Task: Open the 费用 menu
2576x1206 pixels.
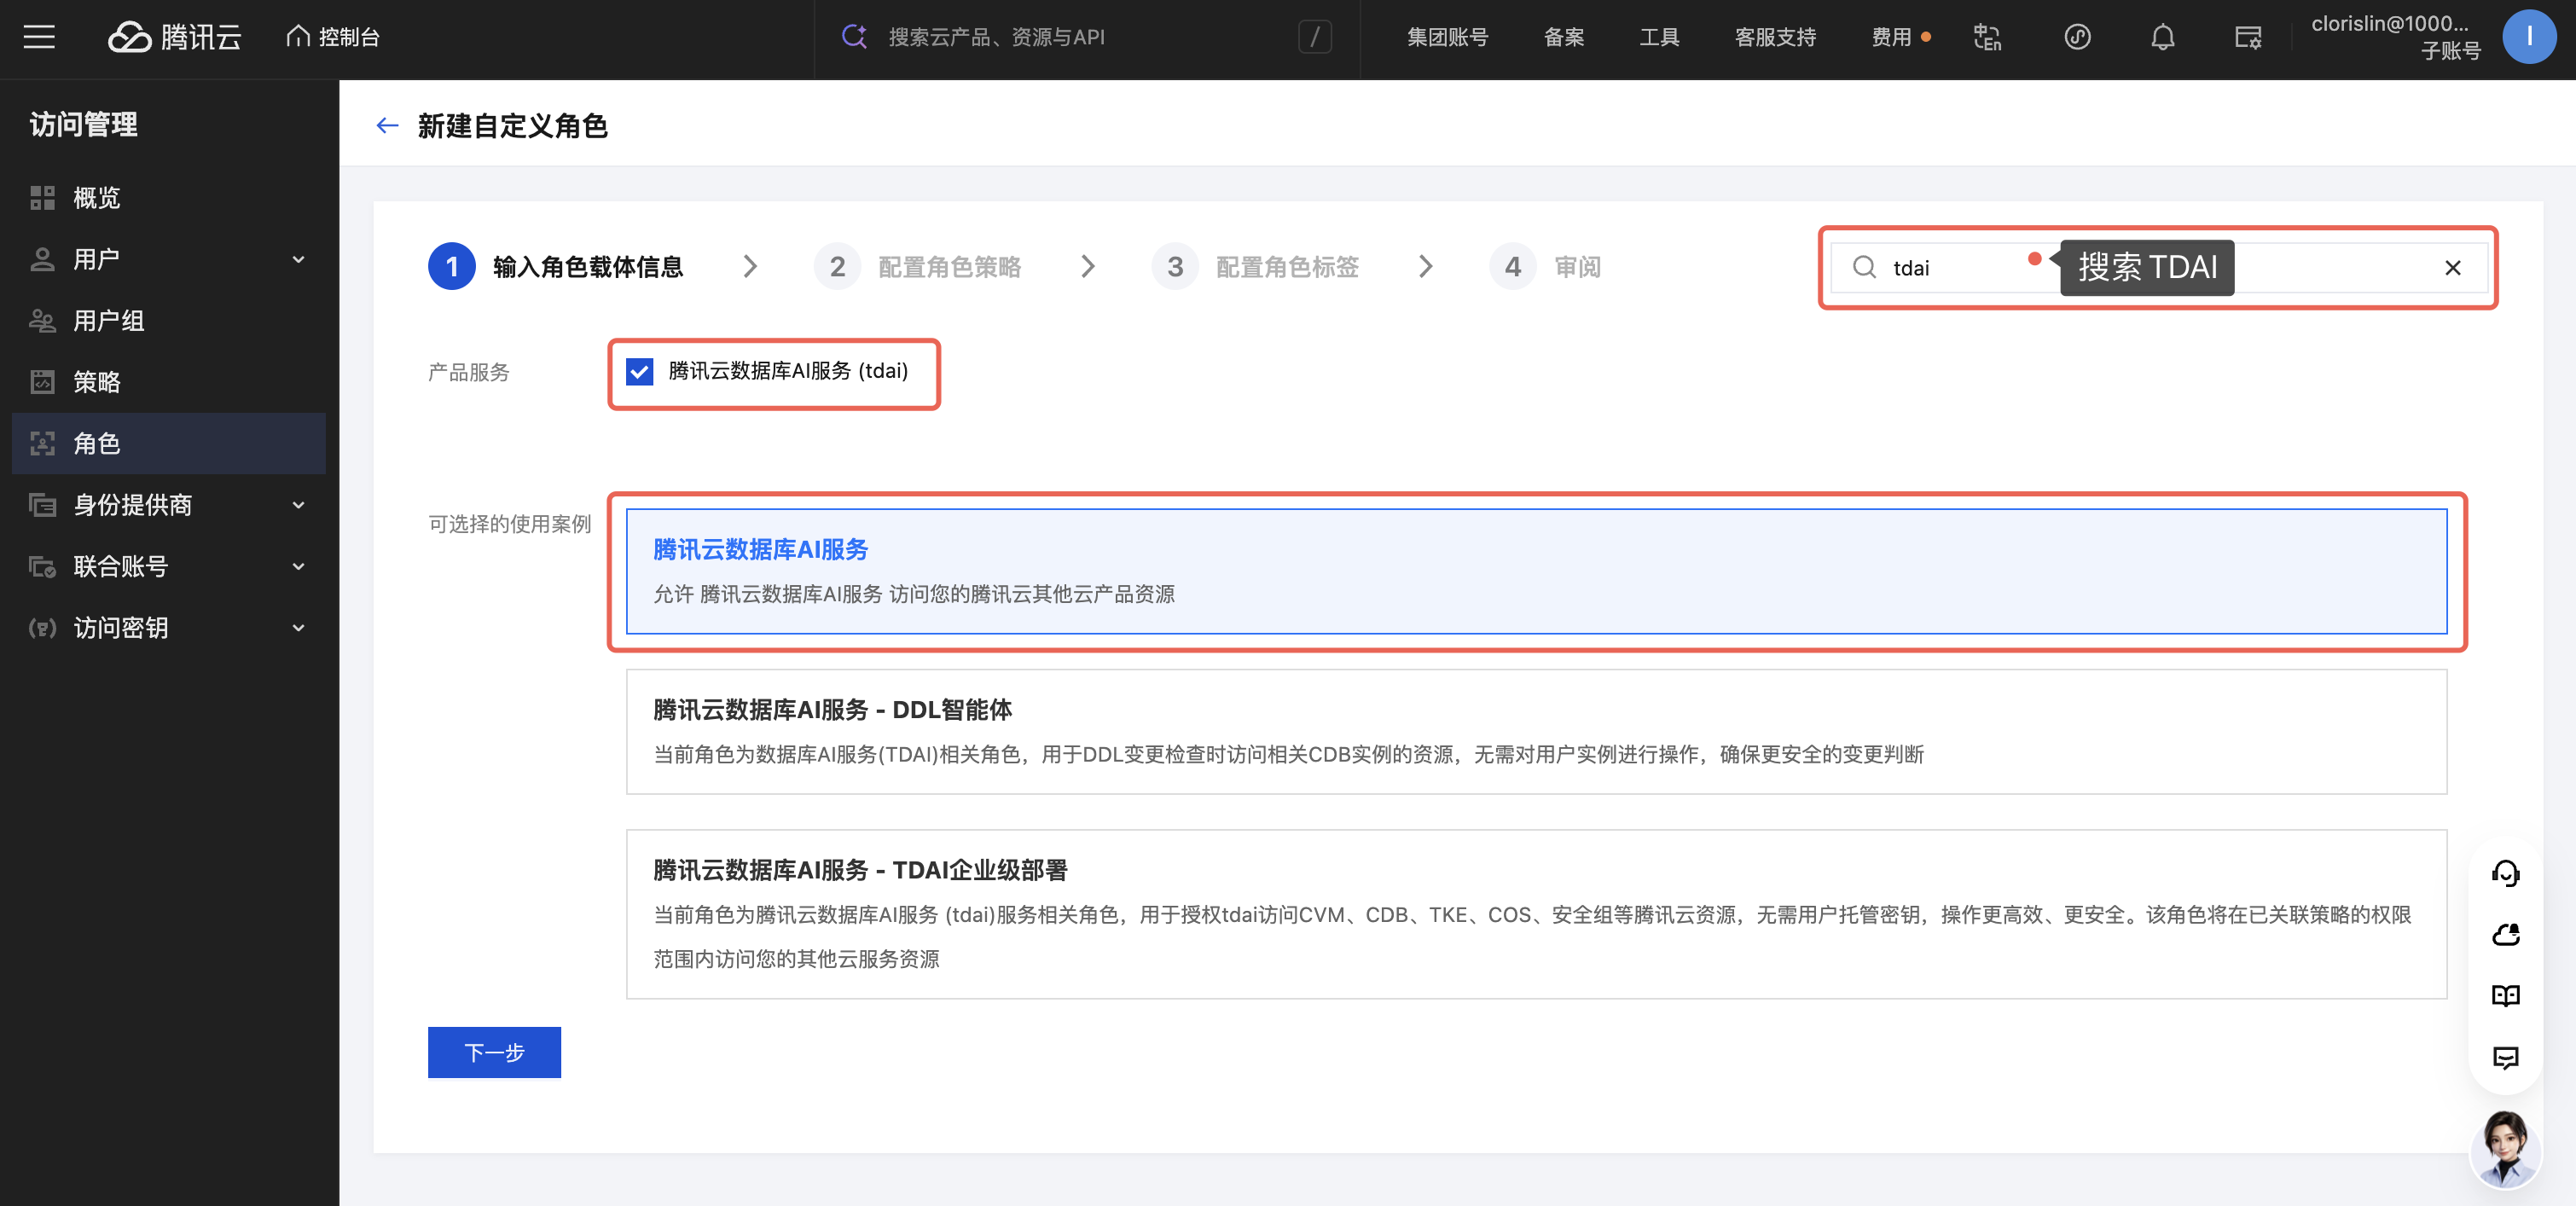Action: [x=1891, y=37]
